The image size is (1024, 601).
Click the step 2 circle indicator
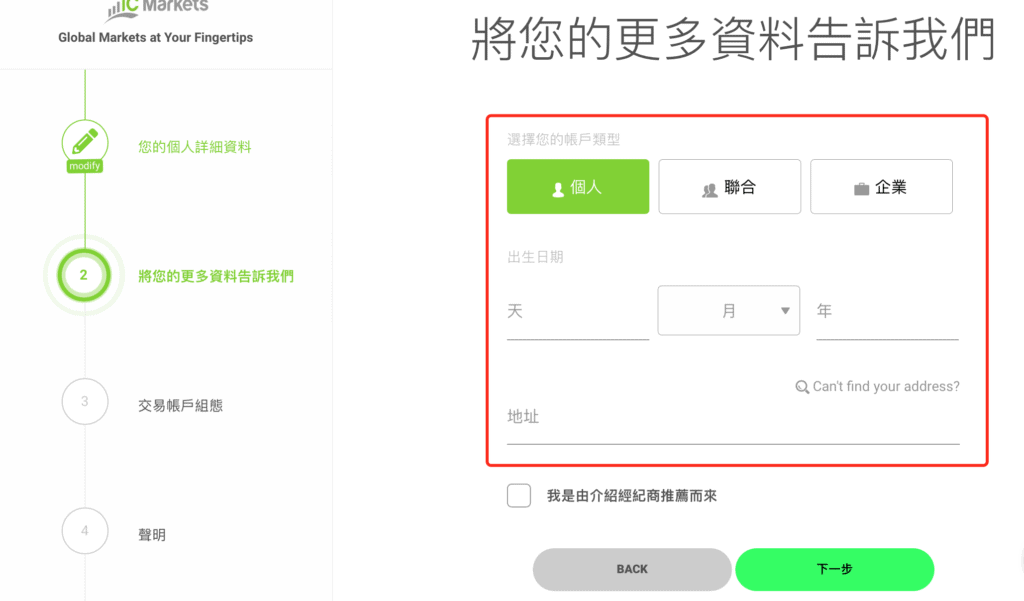84,275
